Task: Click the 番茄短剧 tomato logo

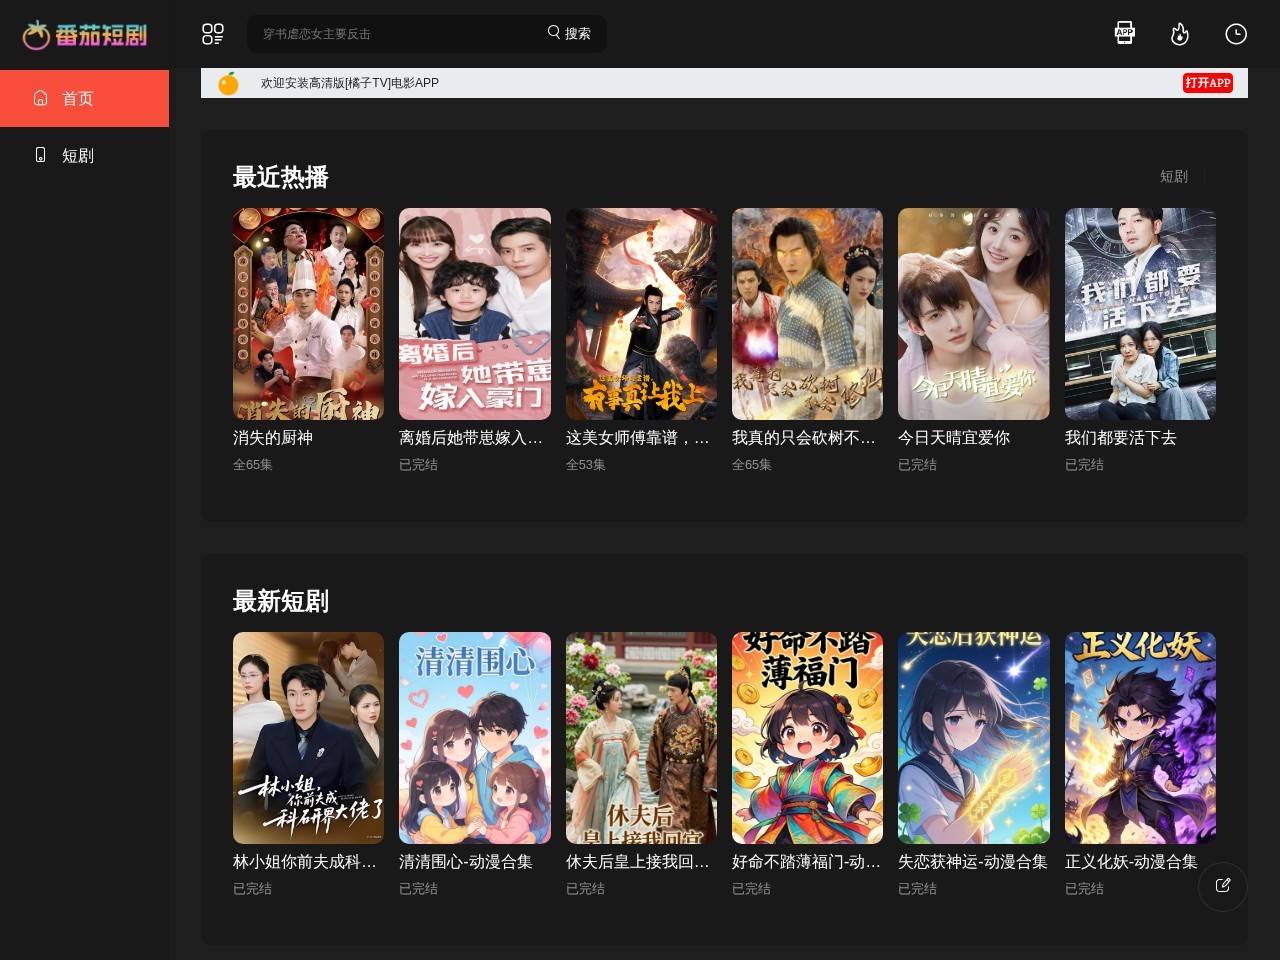Action: (85, 35)
